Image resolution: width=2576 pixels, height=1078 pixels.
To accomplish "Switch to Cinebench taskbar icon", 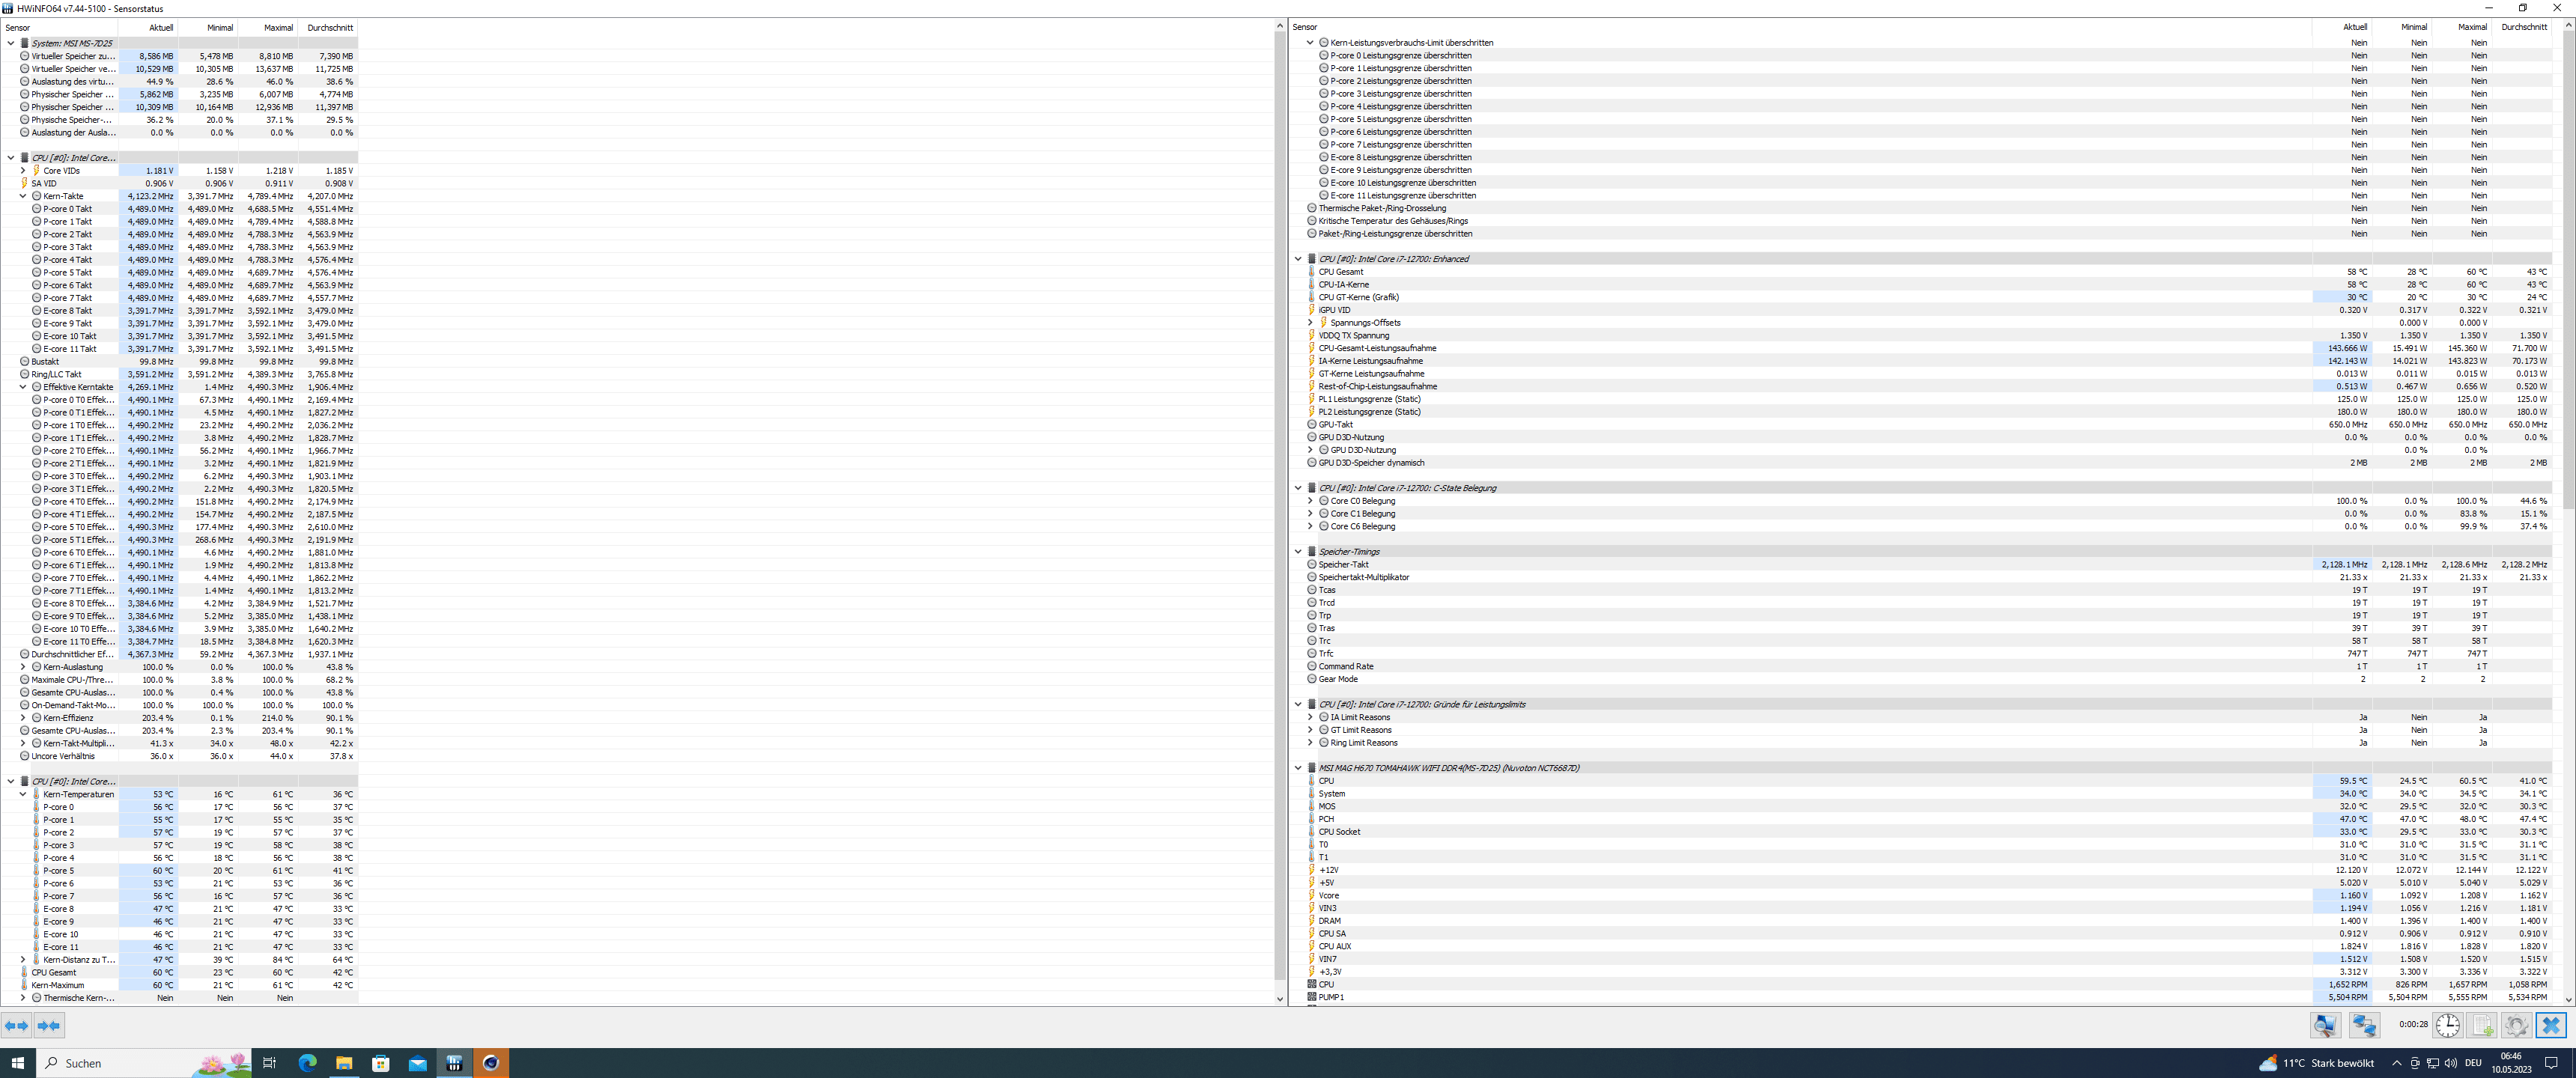I will (491, 1063).
